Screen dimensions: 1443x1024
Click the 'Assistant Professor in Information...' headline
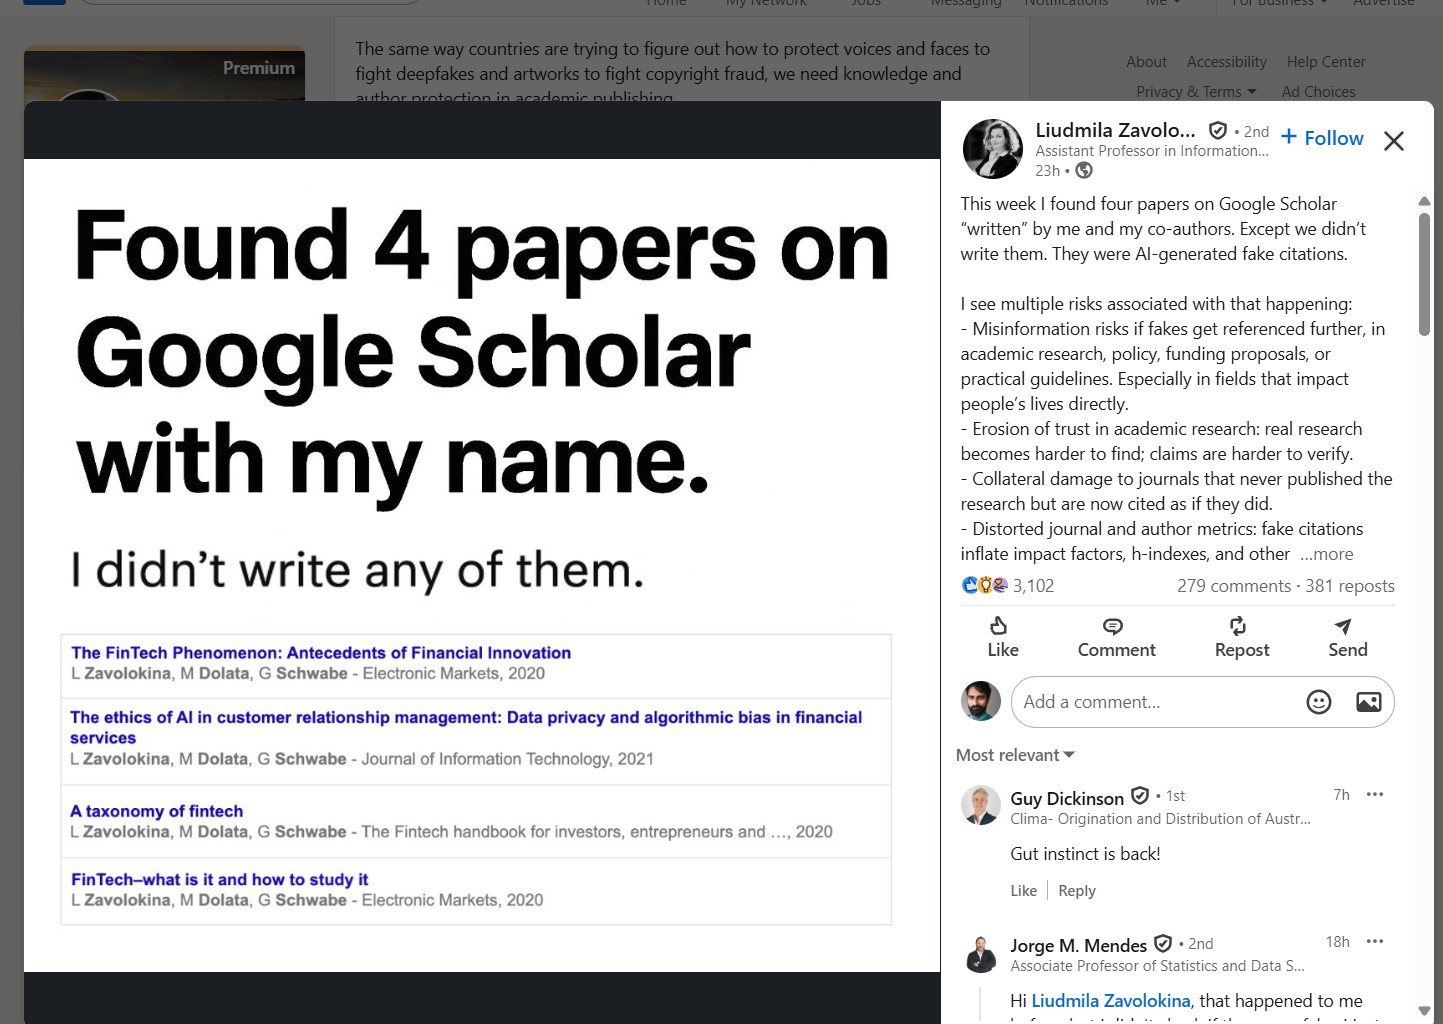tap(1152, 151)
